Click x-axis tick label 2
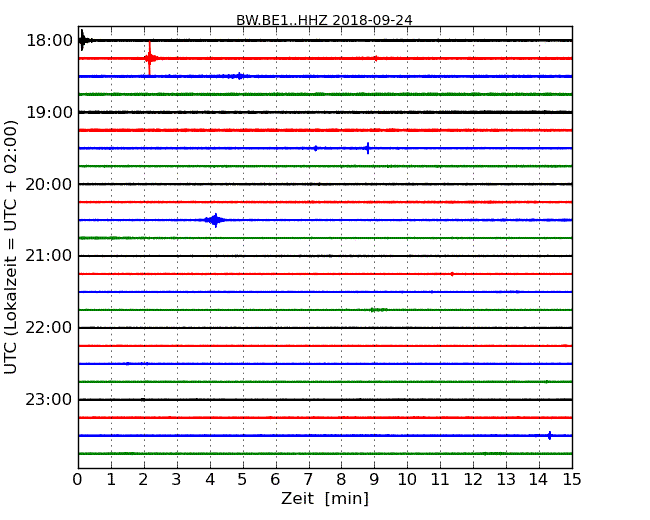 143,480
